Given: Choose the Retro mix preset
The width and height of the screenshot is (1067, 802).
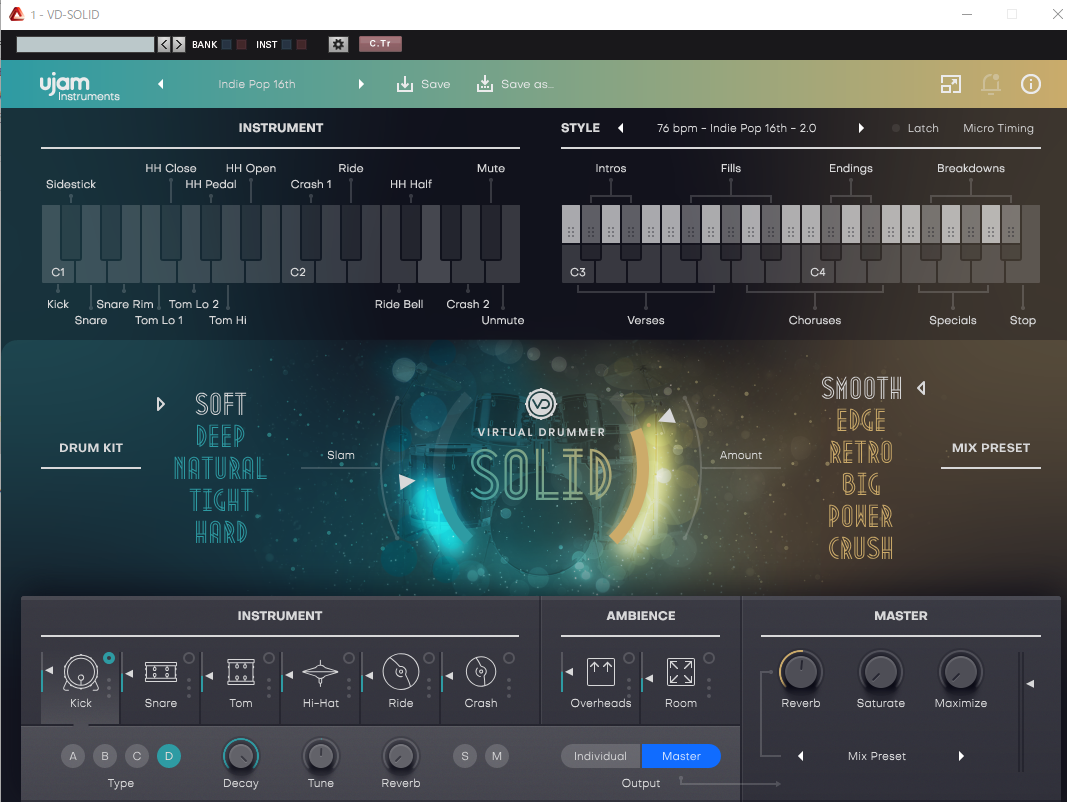Looking at the screenshot, I should point(861,452).
